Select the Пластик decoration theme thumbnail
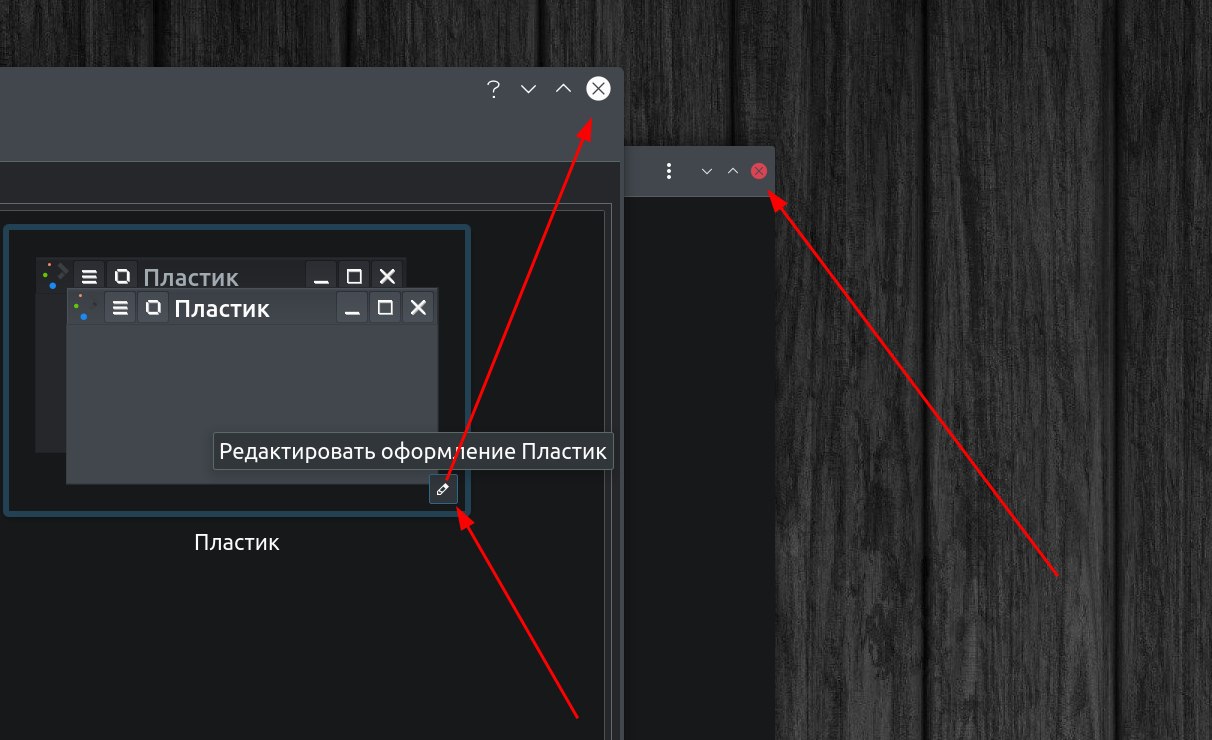 237,371
